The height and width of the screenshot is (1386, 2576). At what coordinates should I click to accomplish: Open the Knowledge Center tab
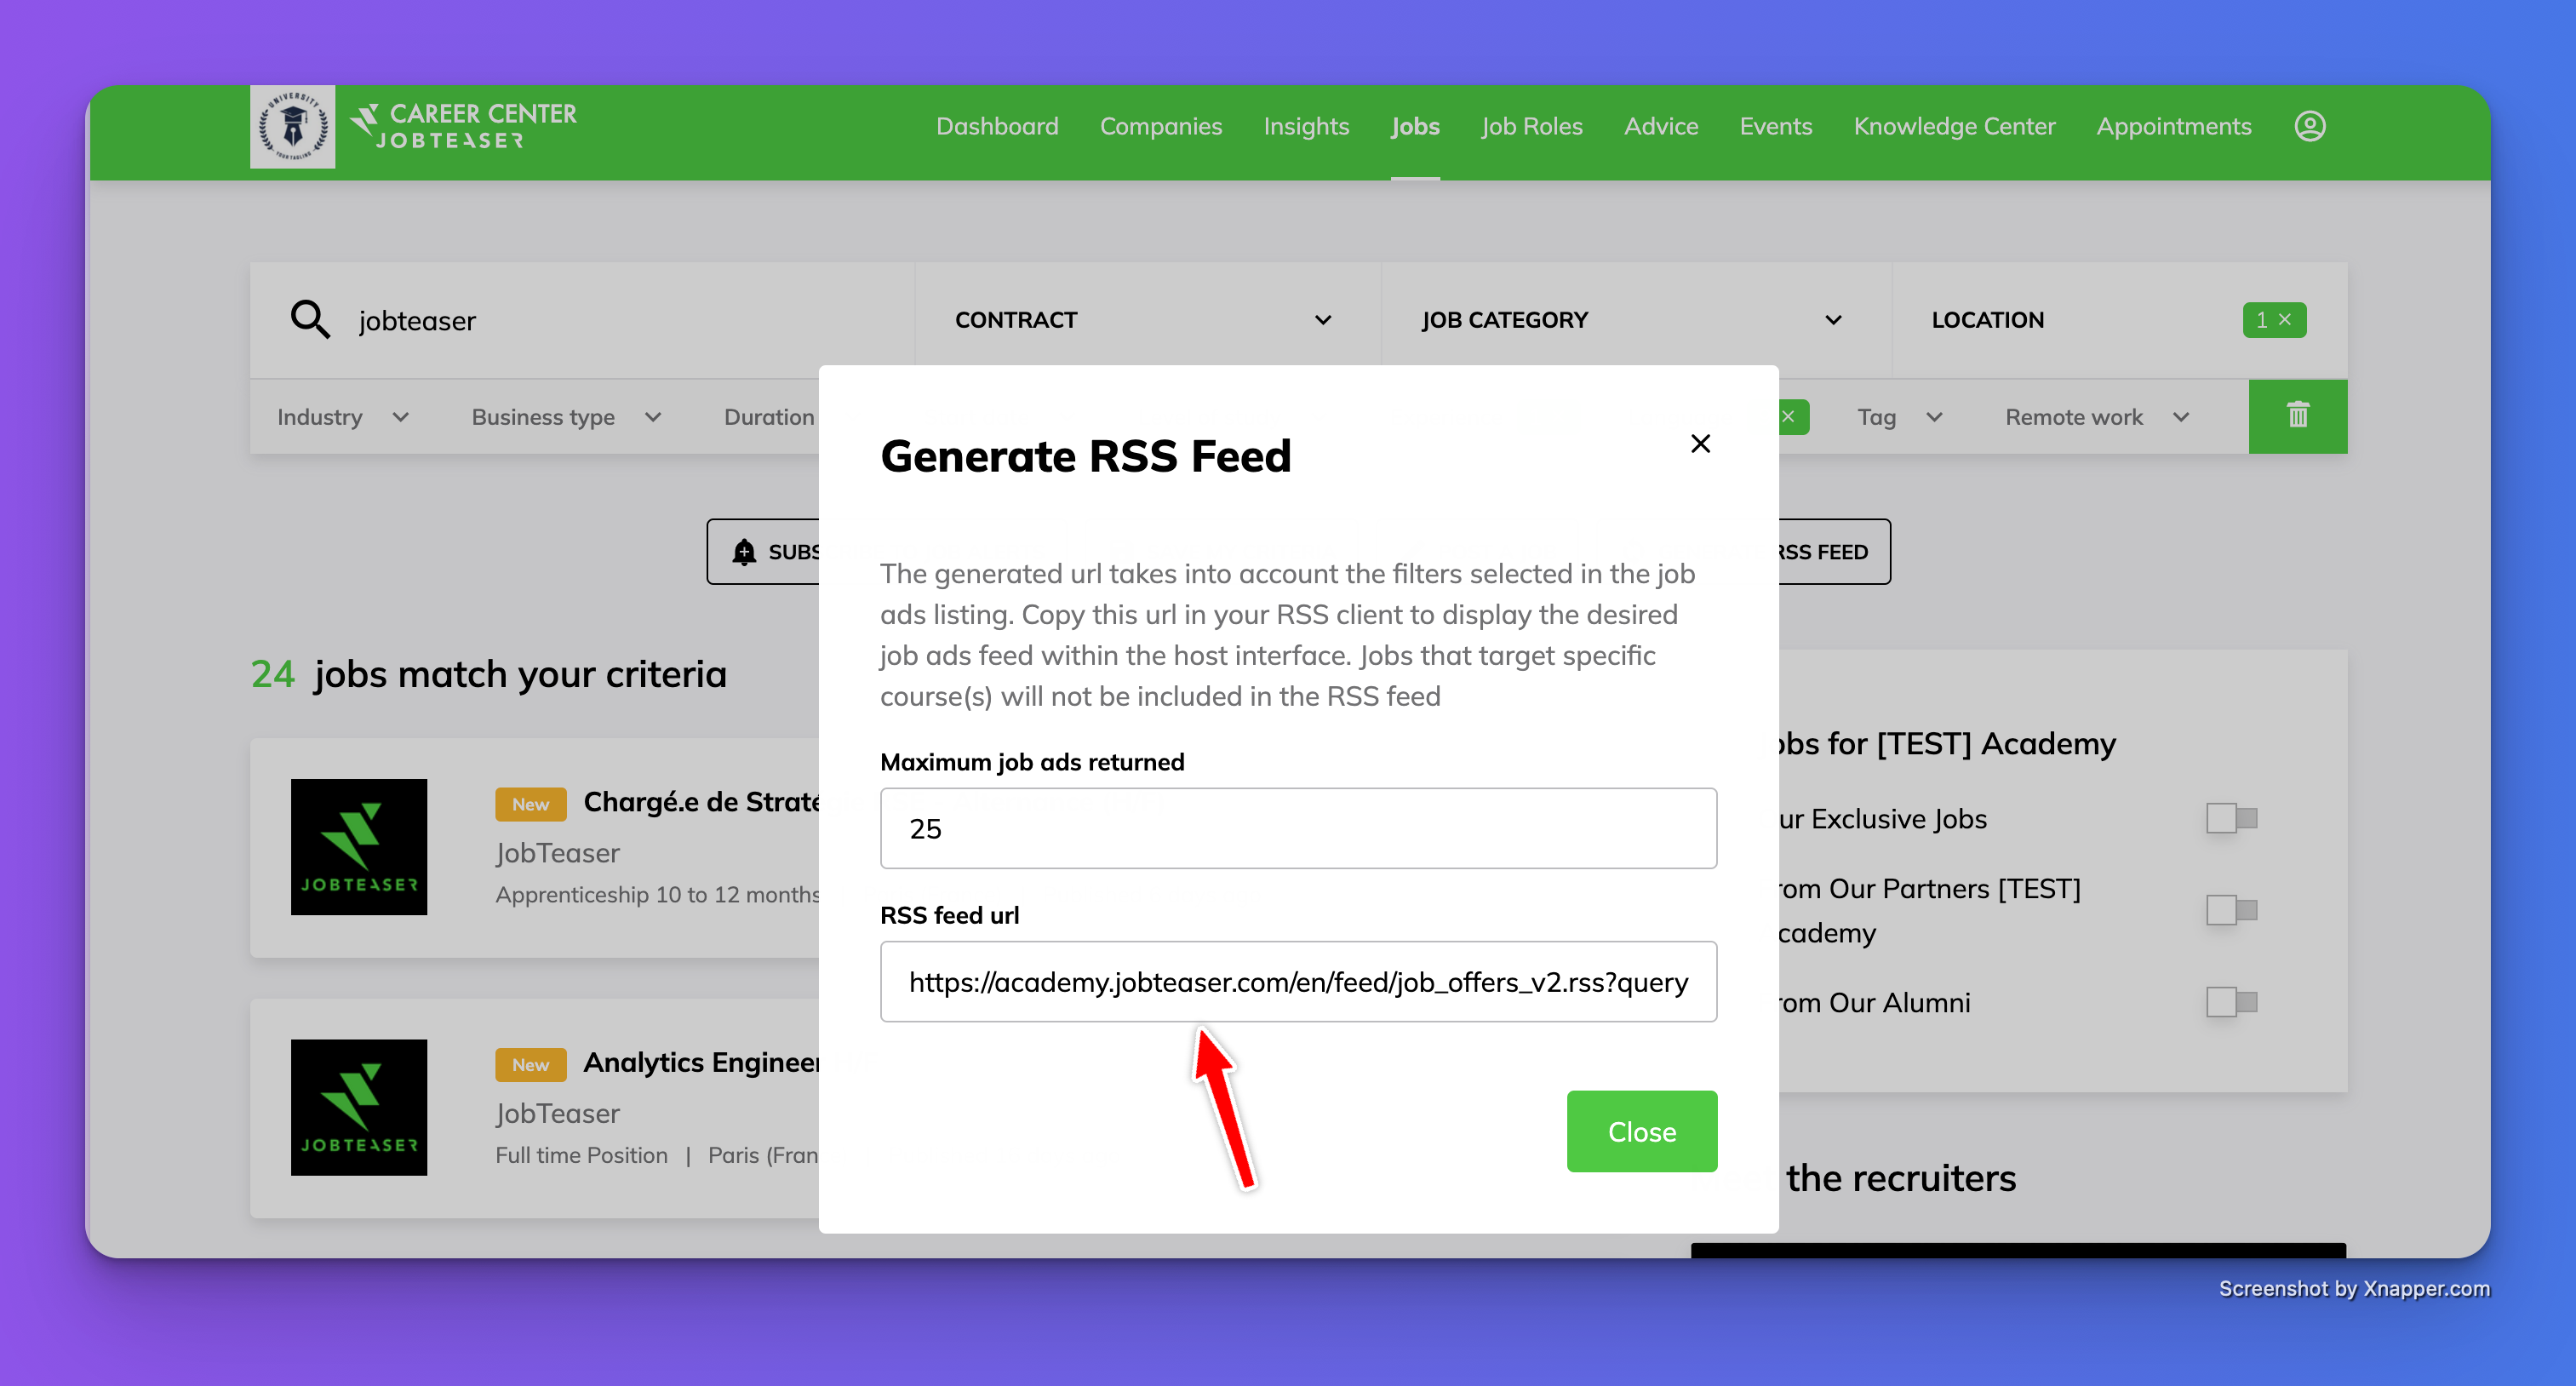click(x=1954, y=126)
